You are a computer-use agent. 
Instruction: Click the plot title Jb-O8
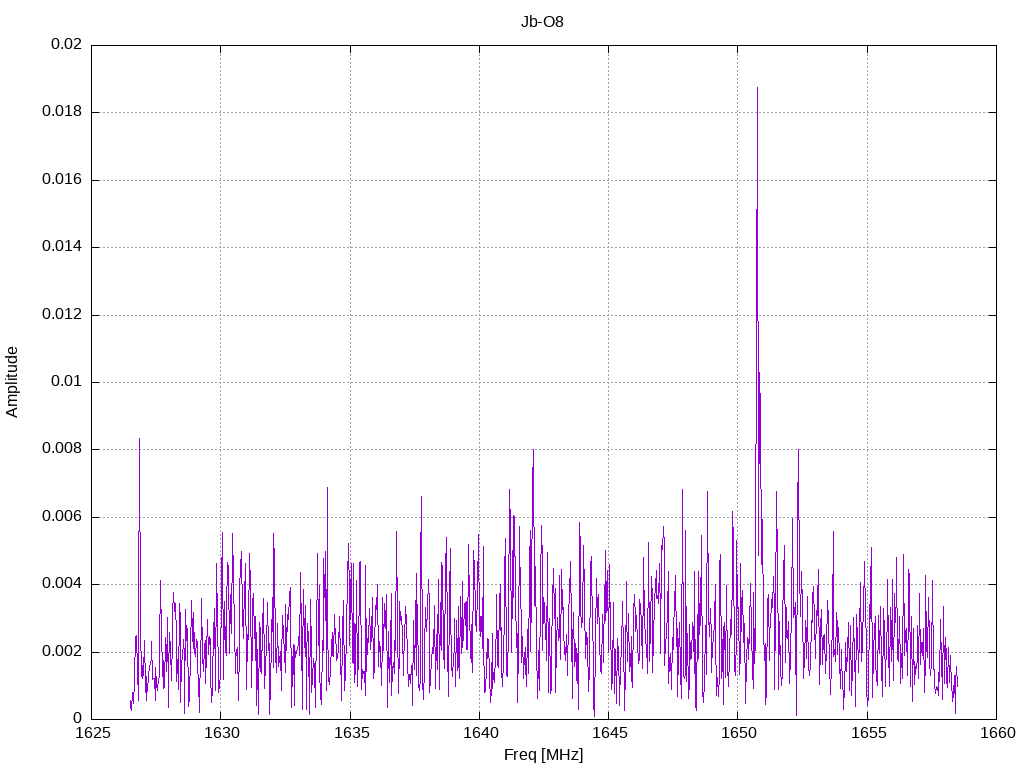click(x=542, y=21)
